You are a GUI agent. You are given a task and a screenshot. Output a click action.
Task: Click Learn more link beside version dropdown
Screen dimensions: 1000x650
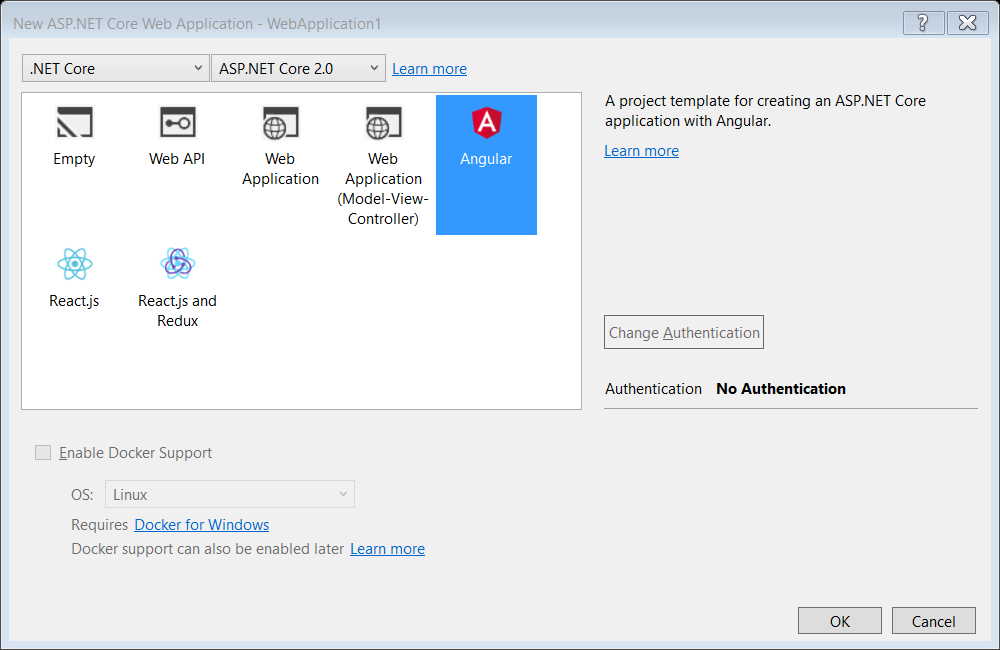429,69
